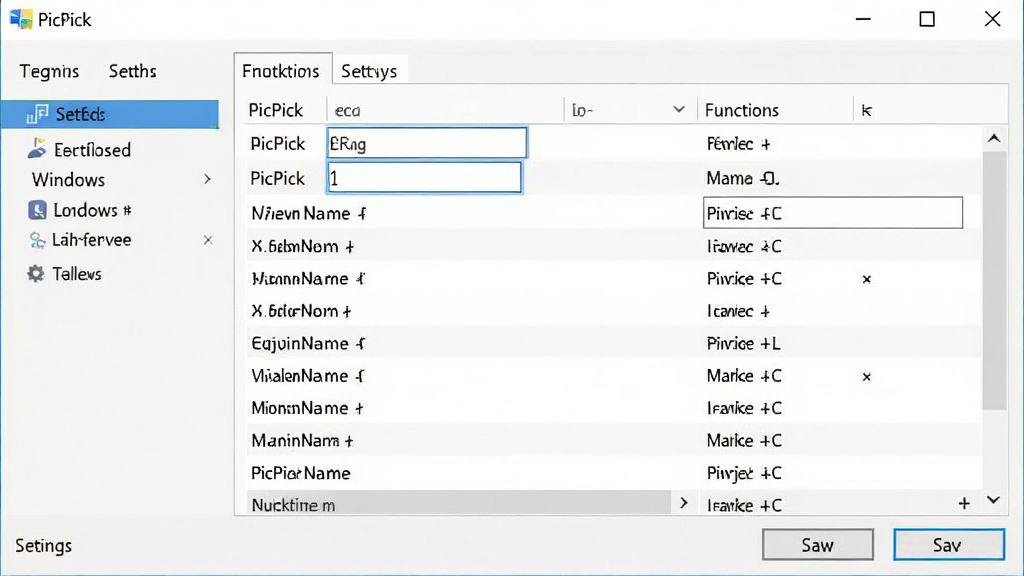
Task: Select the X.6ebmNom row
Action: (x=613, y=246)
